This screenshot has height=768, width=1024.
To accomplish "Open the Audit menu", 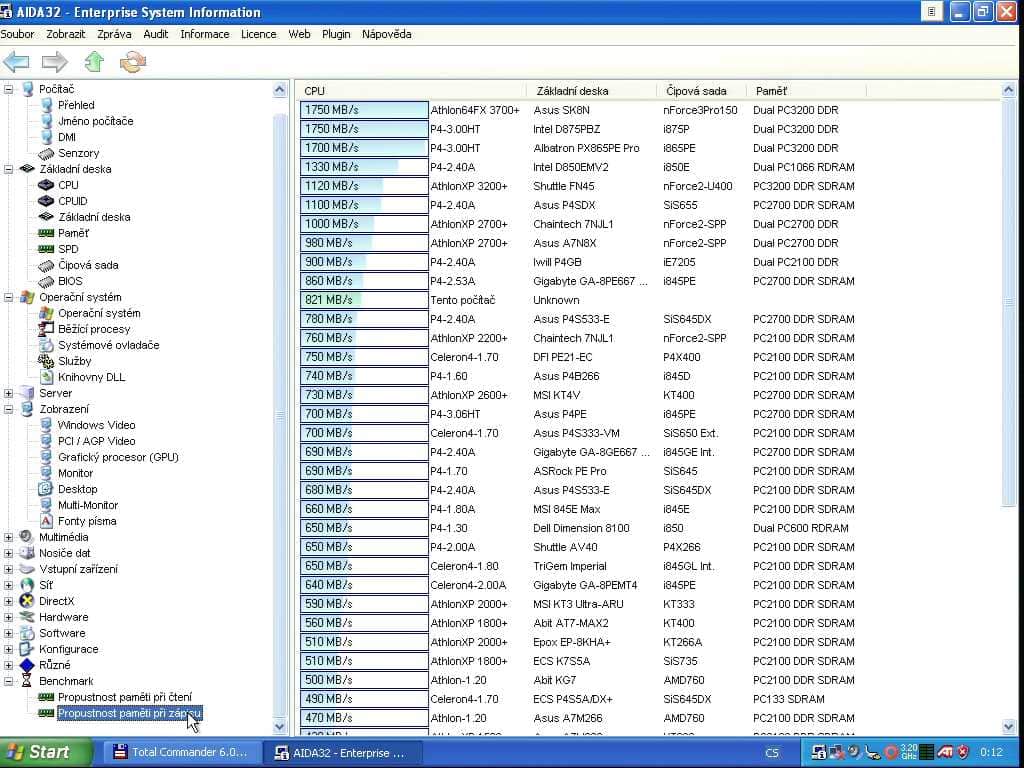I will pyautogui.click(x=155, y=34).
